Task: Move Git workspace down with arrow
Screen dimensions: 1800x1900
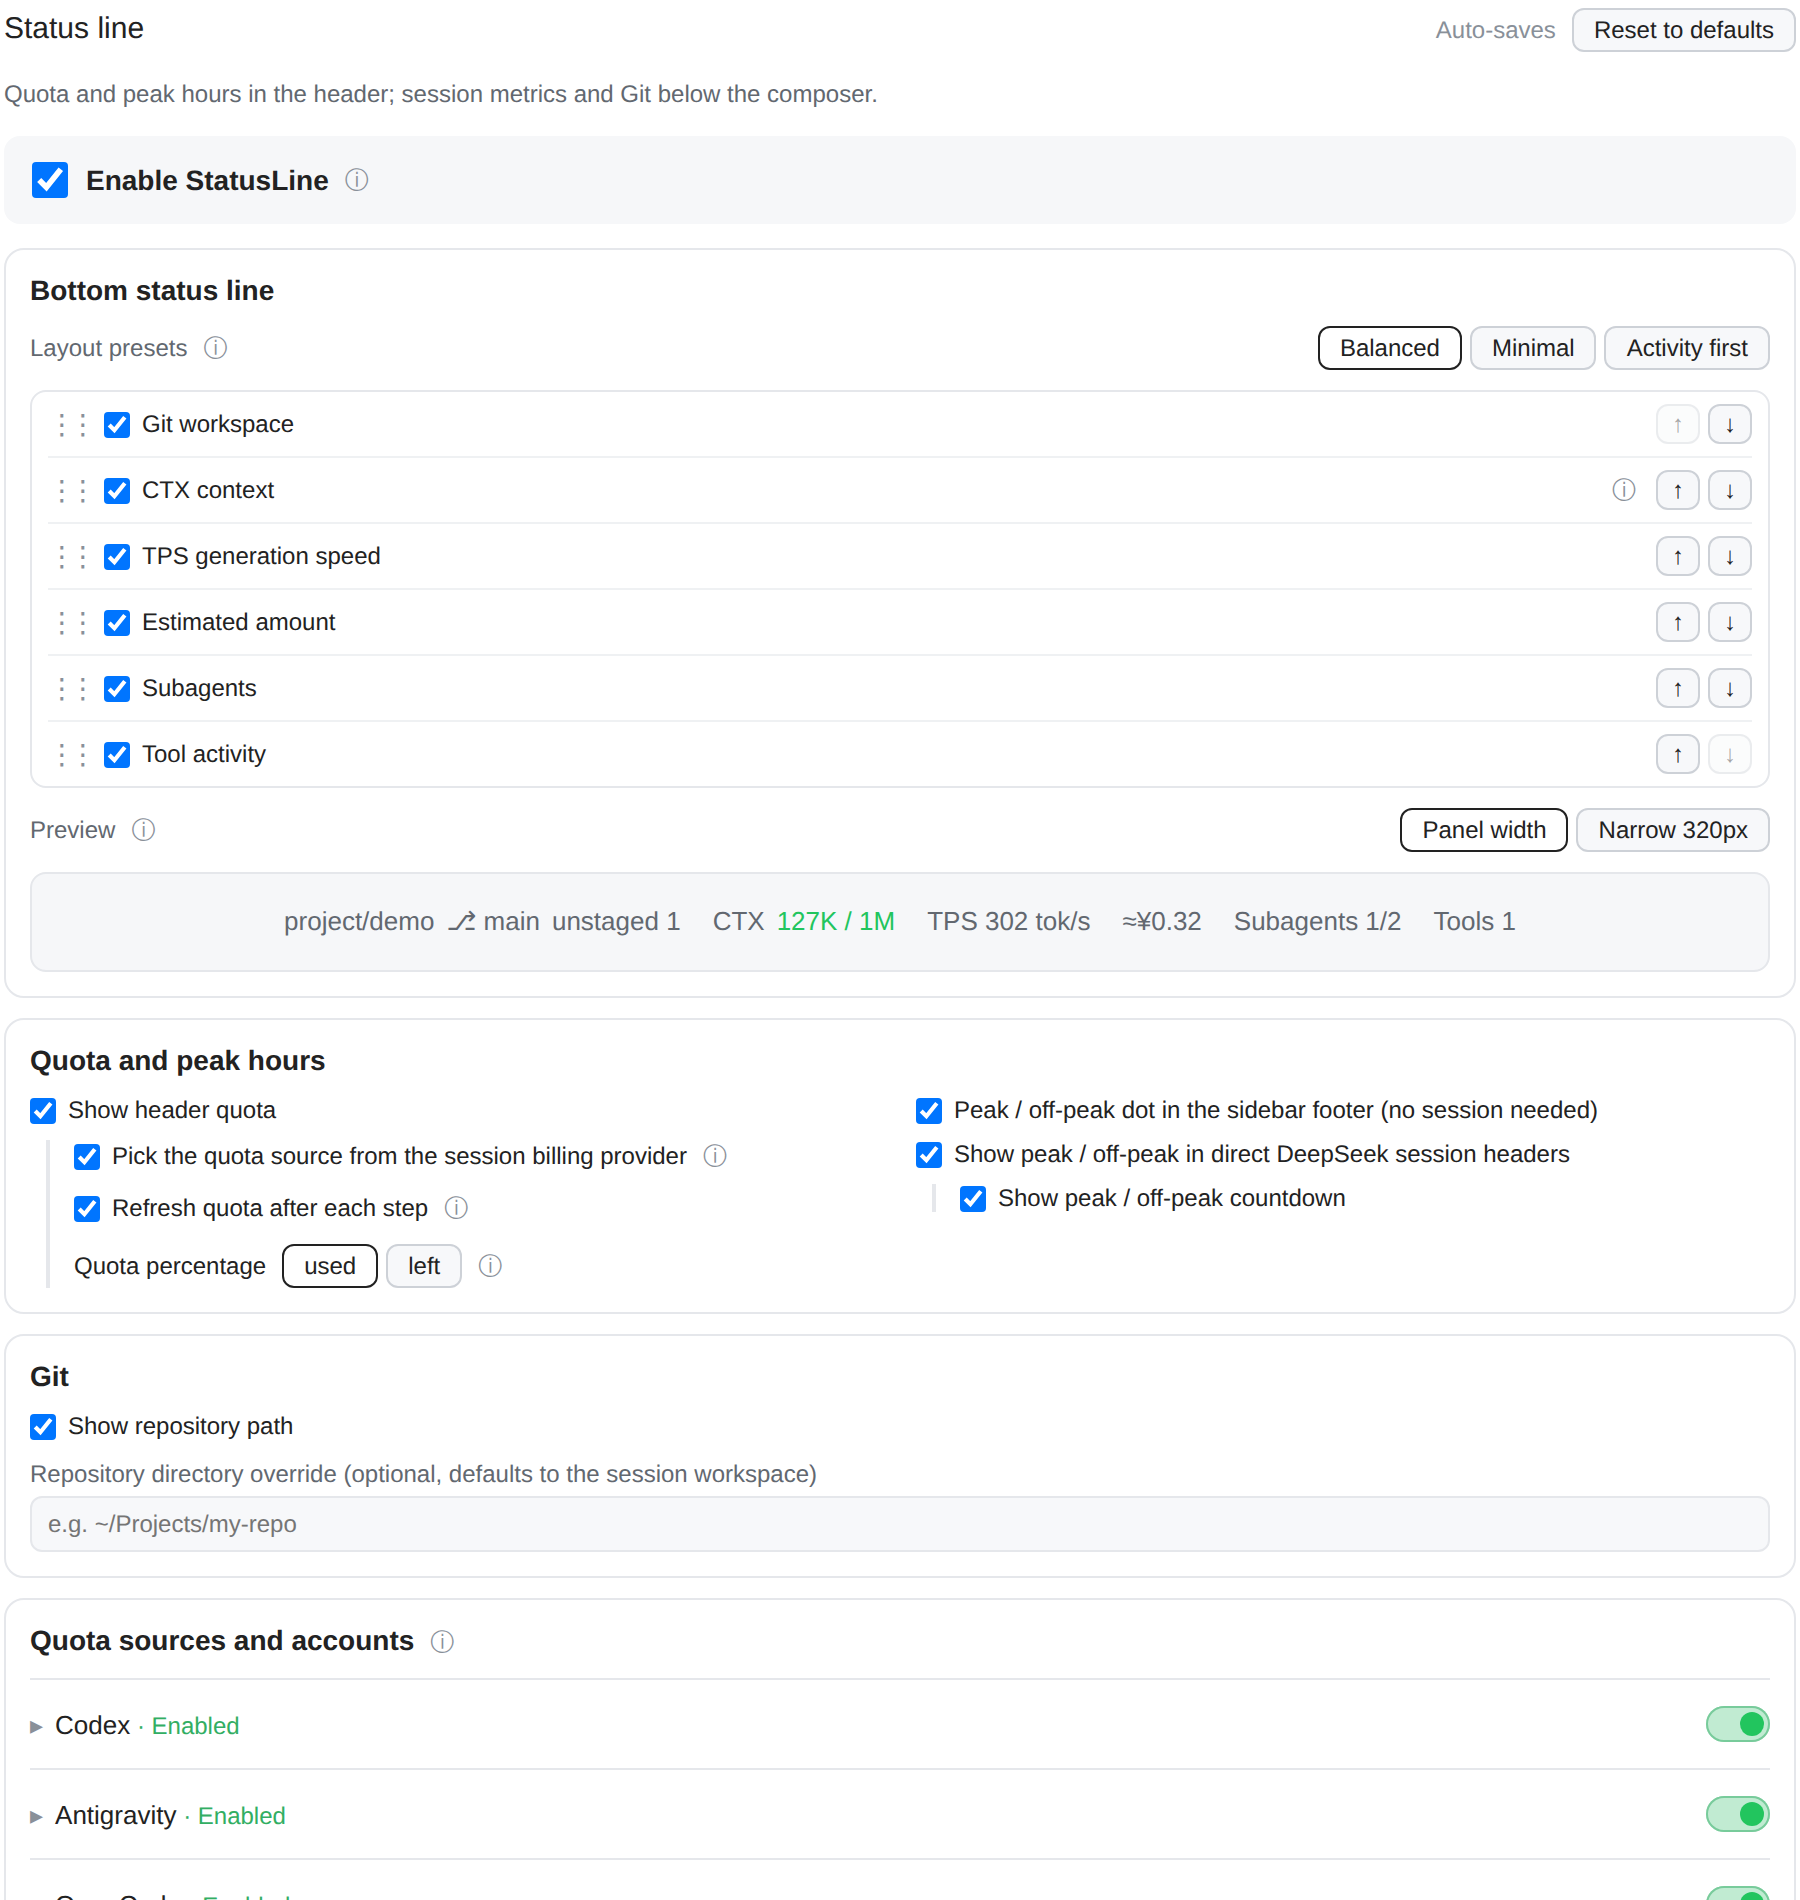Action: tap(1730, 425)
